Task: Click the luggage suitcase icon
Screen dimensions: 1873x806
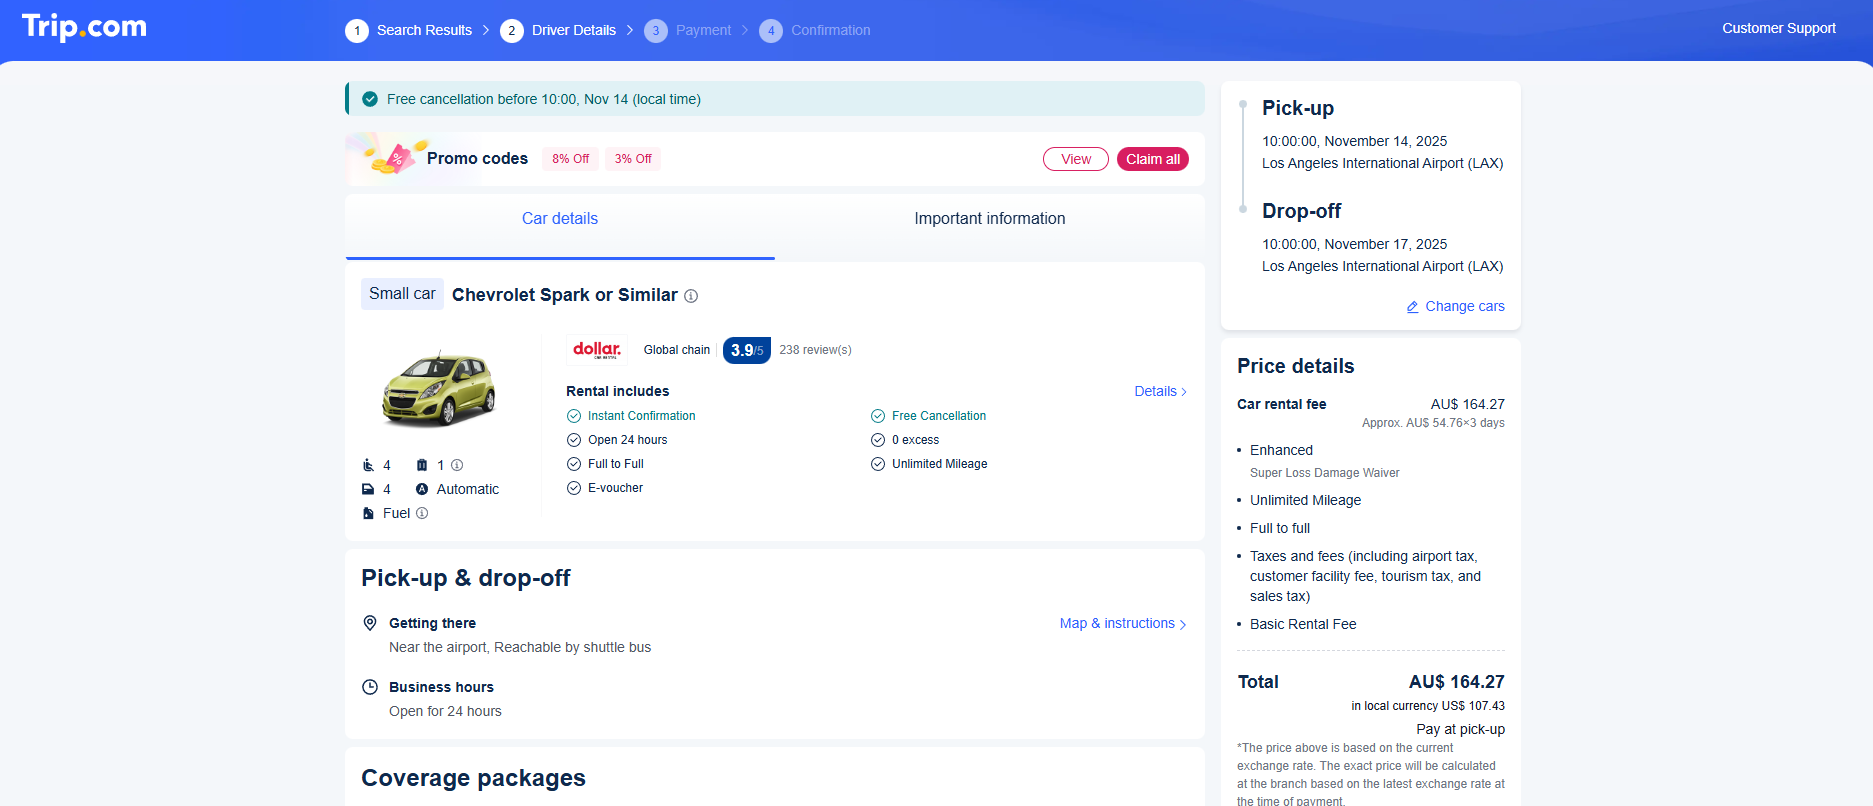Action: coord(422,465)
